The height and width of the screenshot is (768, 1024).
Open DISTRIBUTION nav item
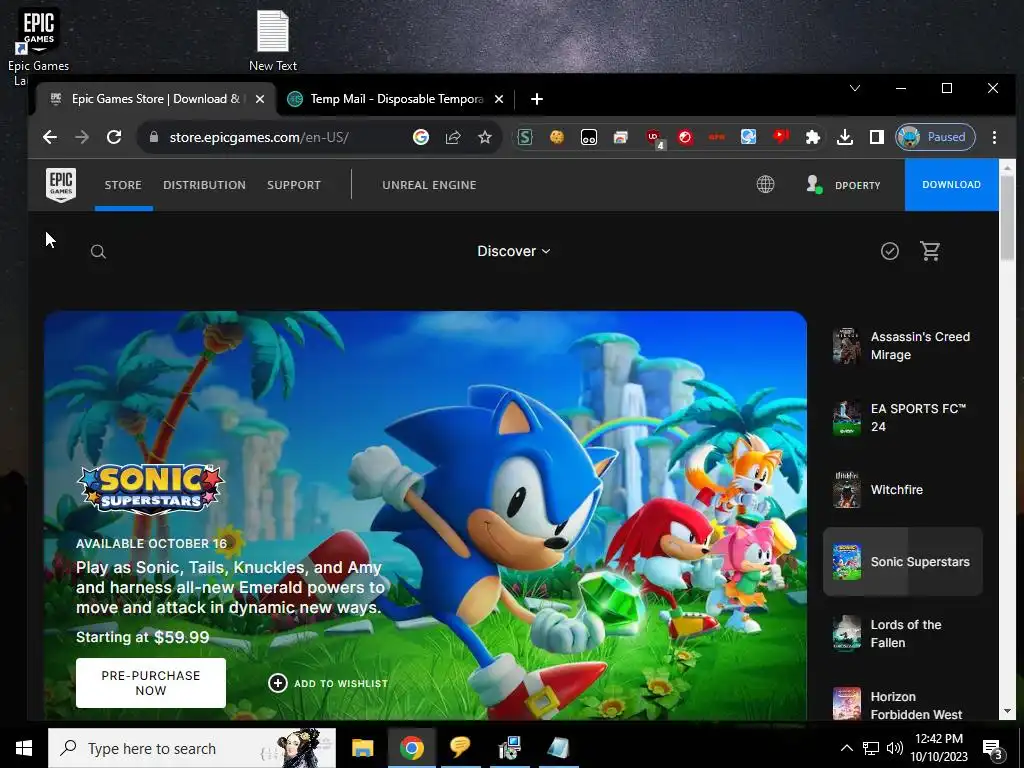point(204,185)
